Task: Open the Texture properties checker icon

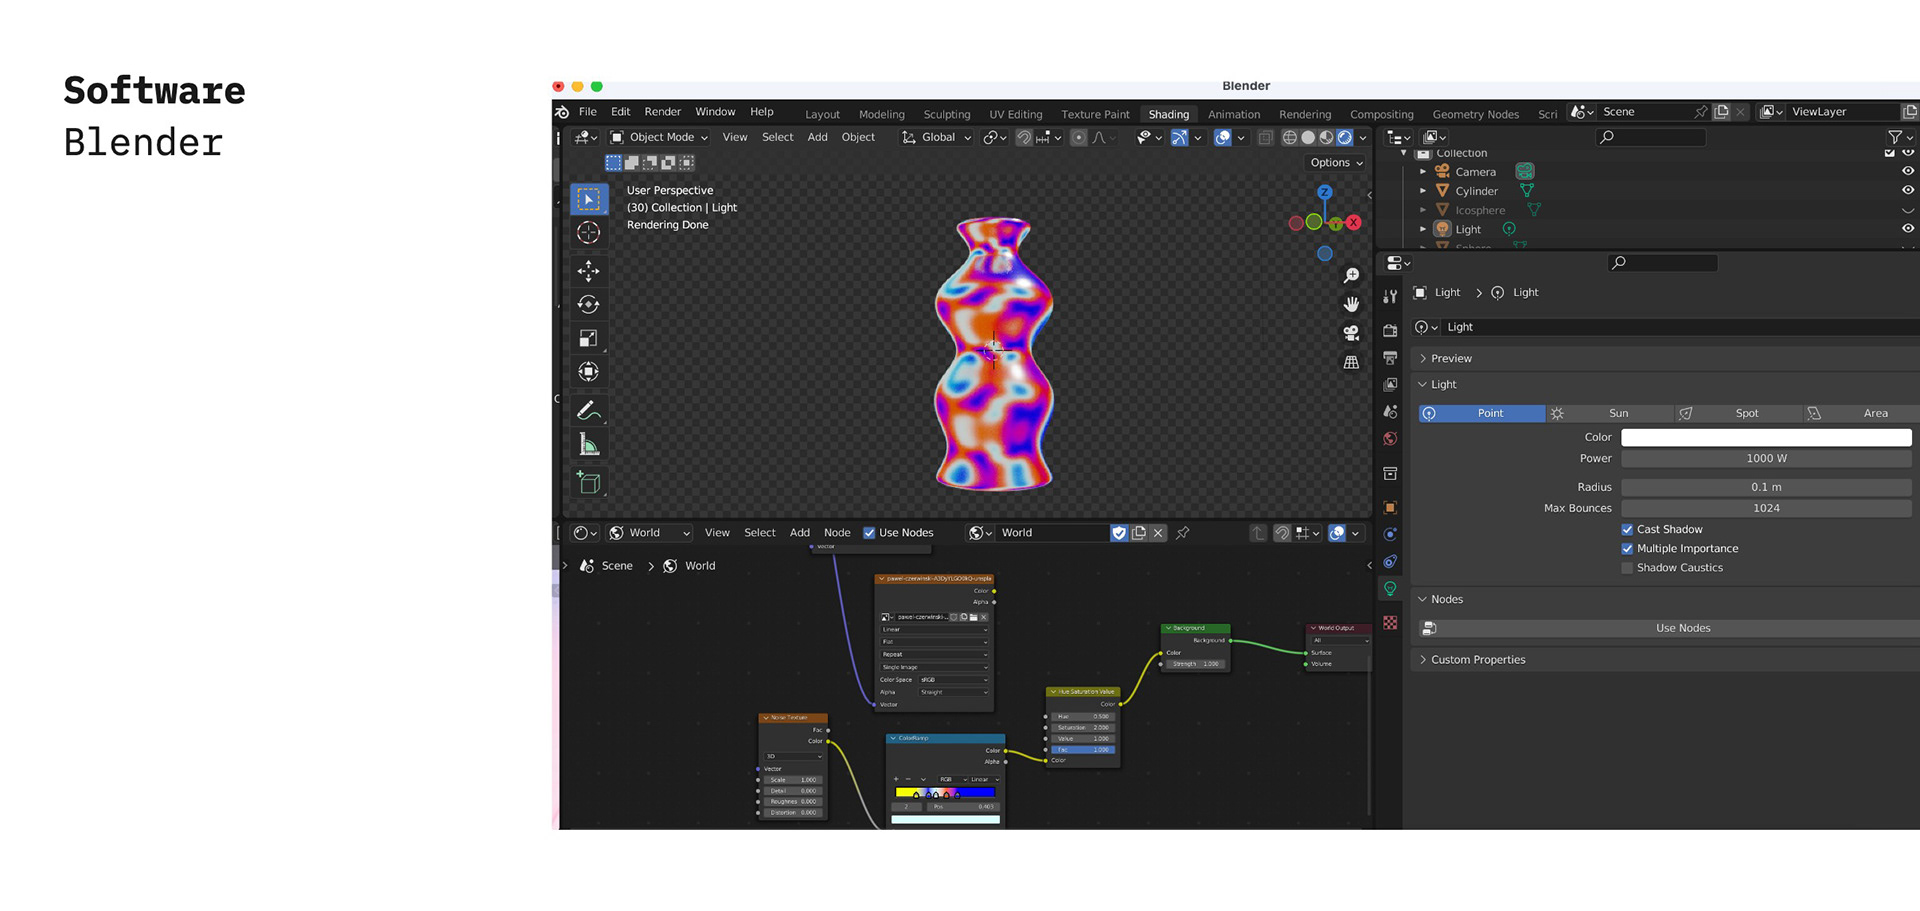Action: (x=1390, y=622)
